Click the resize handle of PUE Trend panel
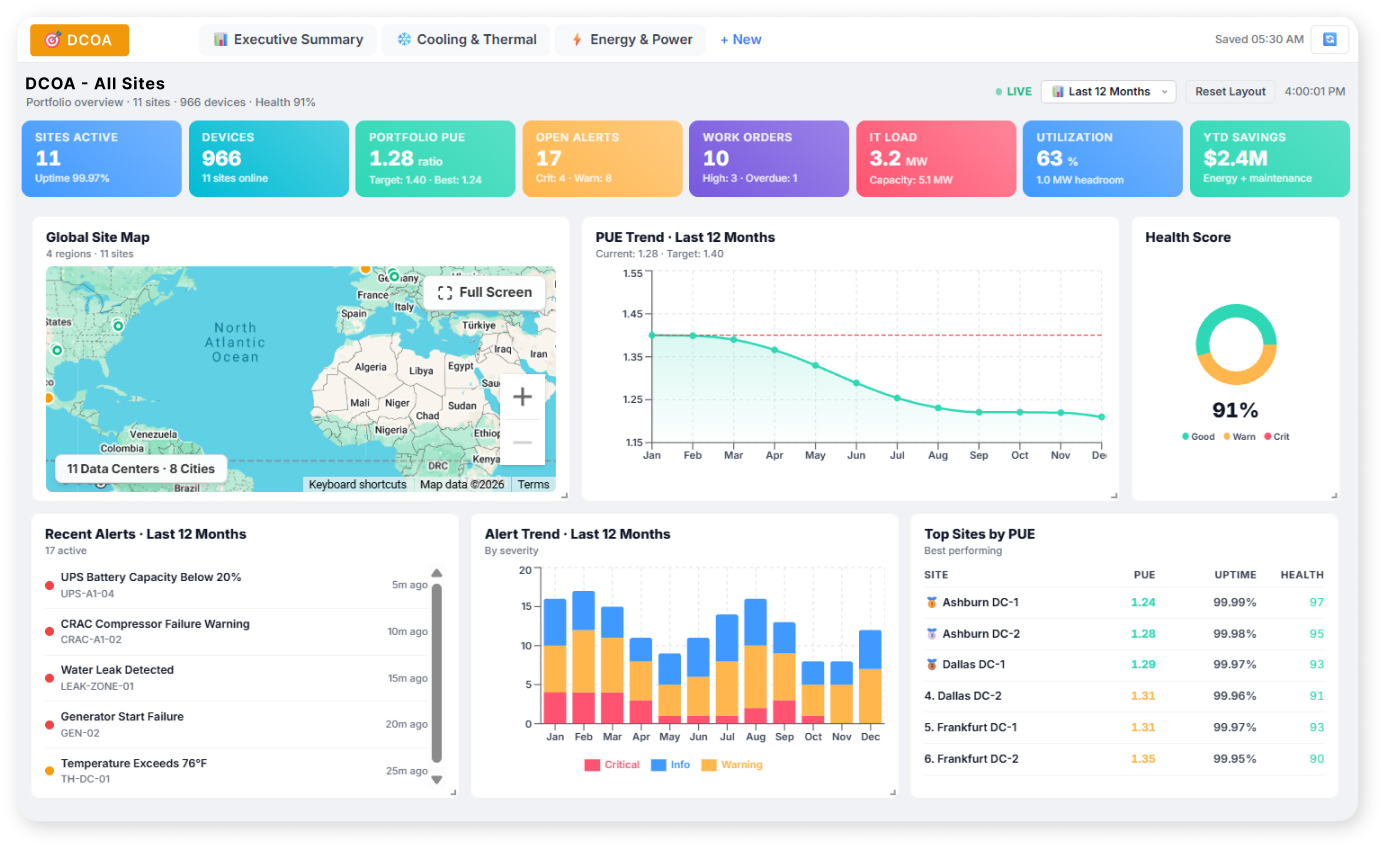The width and height of the screenshot is (1384, 848). point(1114,495)
